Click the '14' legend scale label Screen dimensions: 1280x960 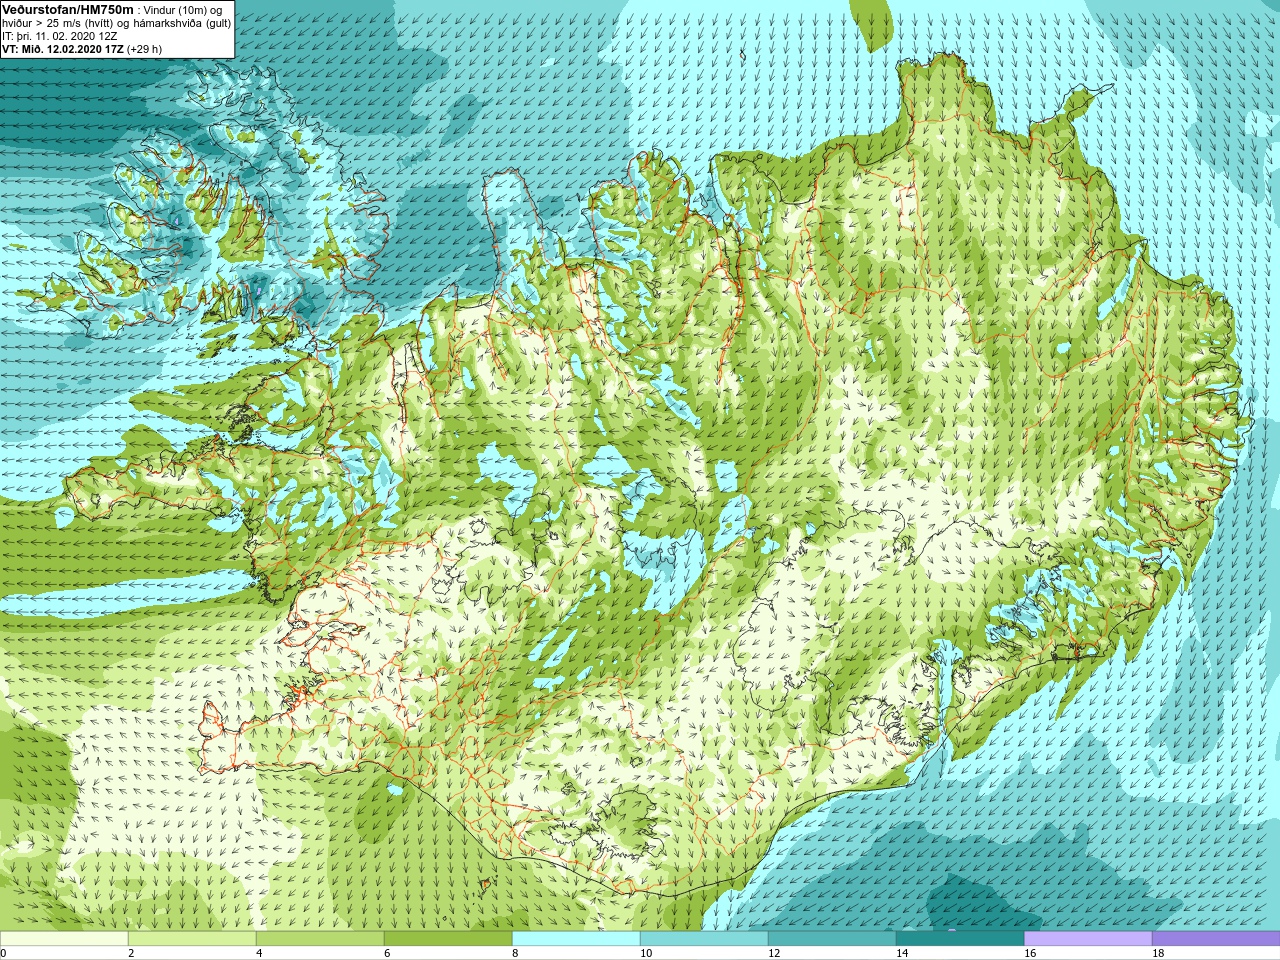pos(901,953)
